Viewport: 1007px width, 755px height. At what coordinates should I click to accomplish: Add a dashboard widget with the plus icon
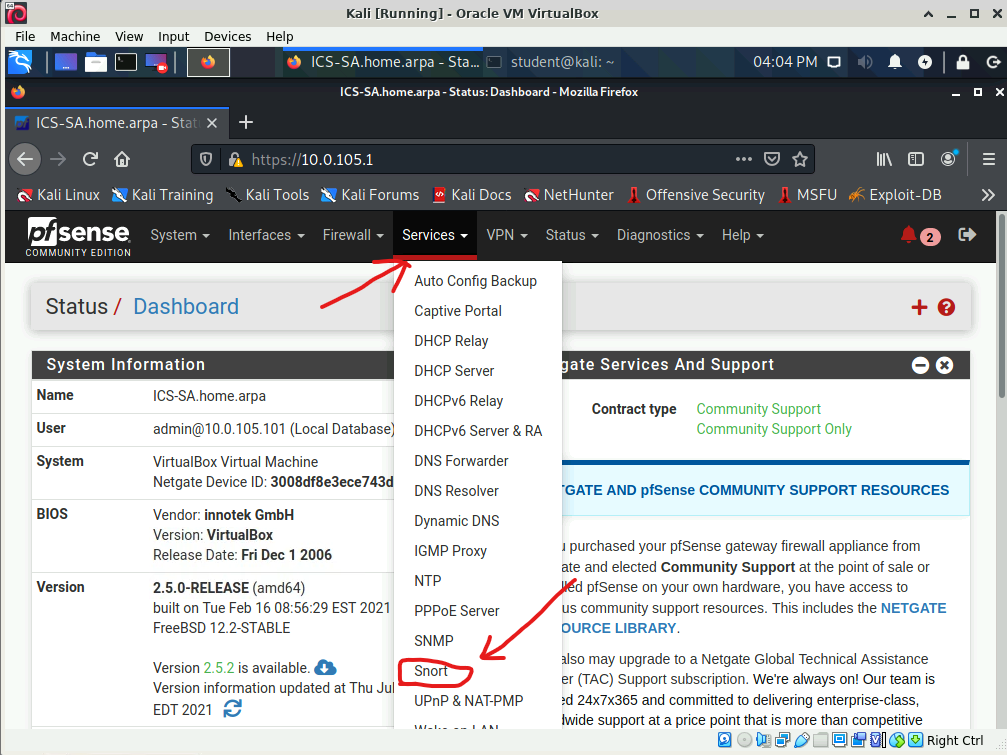[919, 308]
